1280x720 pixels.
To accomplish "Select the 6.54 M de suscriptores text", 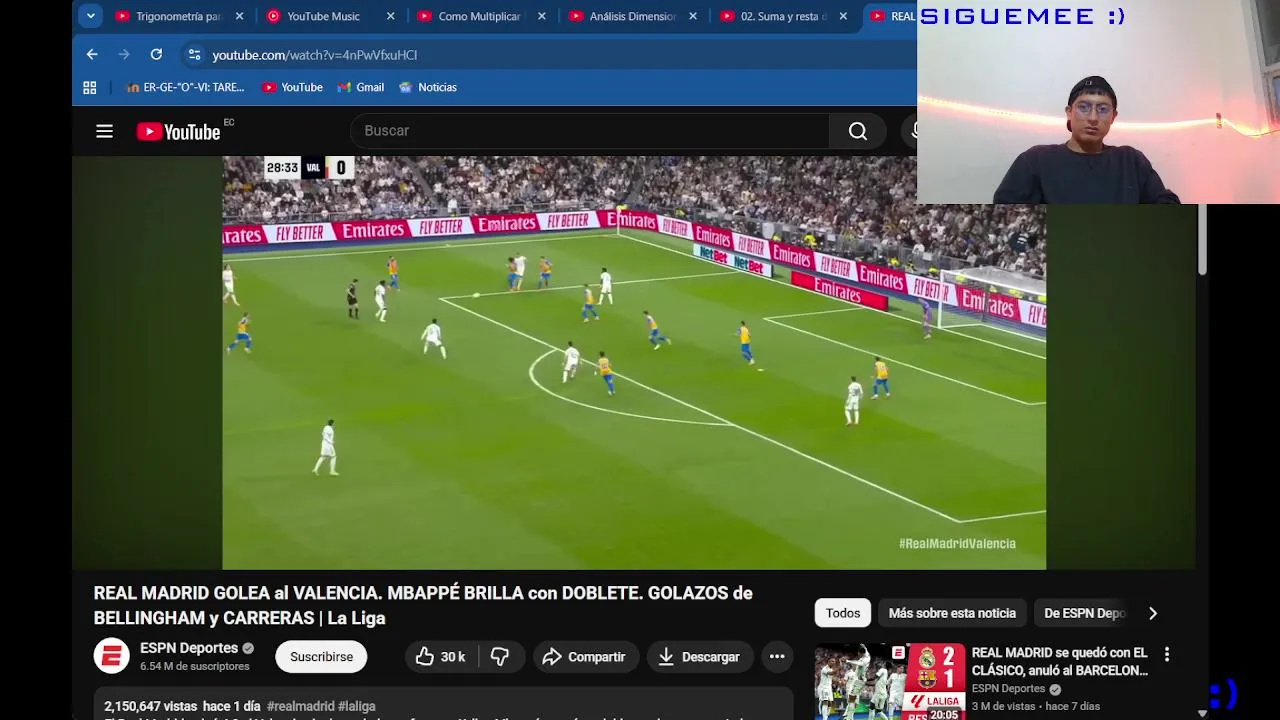I will [x=195, y=666].
